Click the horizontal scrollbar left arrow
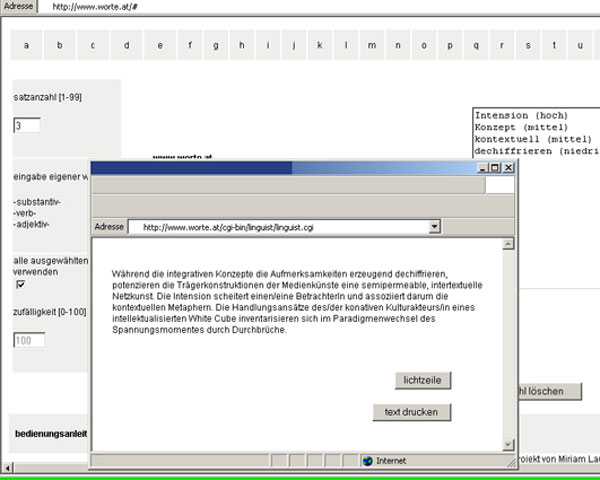The width and height of the screenshot is (600, 480). click(x=7, y=467)
